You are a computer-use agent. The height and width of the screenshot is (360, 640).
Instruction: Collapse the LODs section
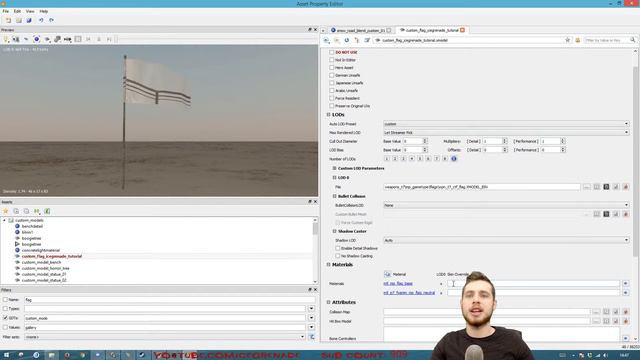(x=329, y=115)
